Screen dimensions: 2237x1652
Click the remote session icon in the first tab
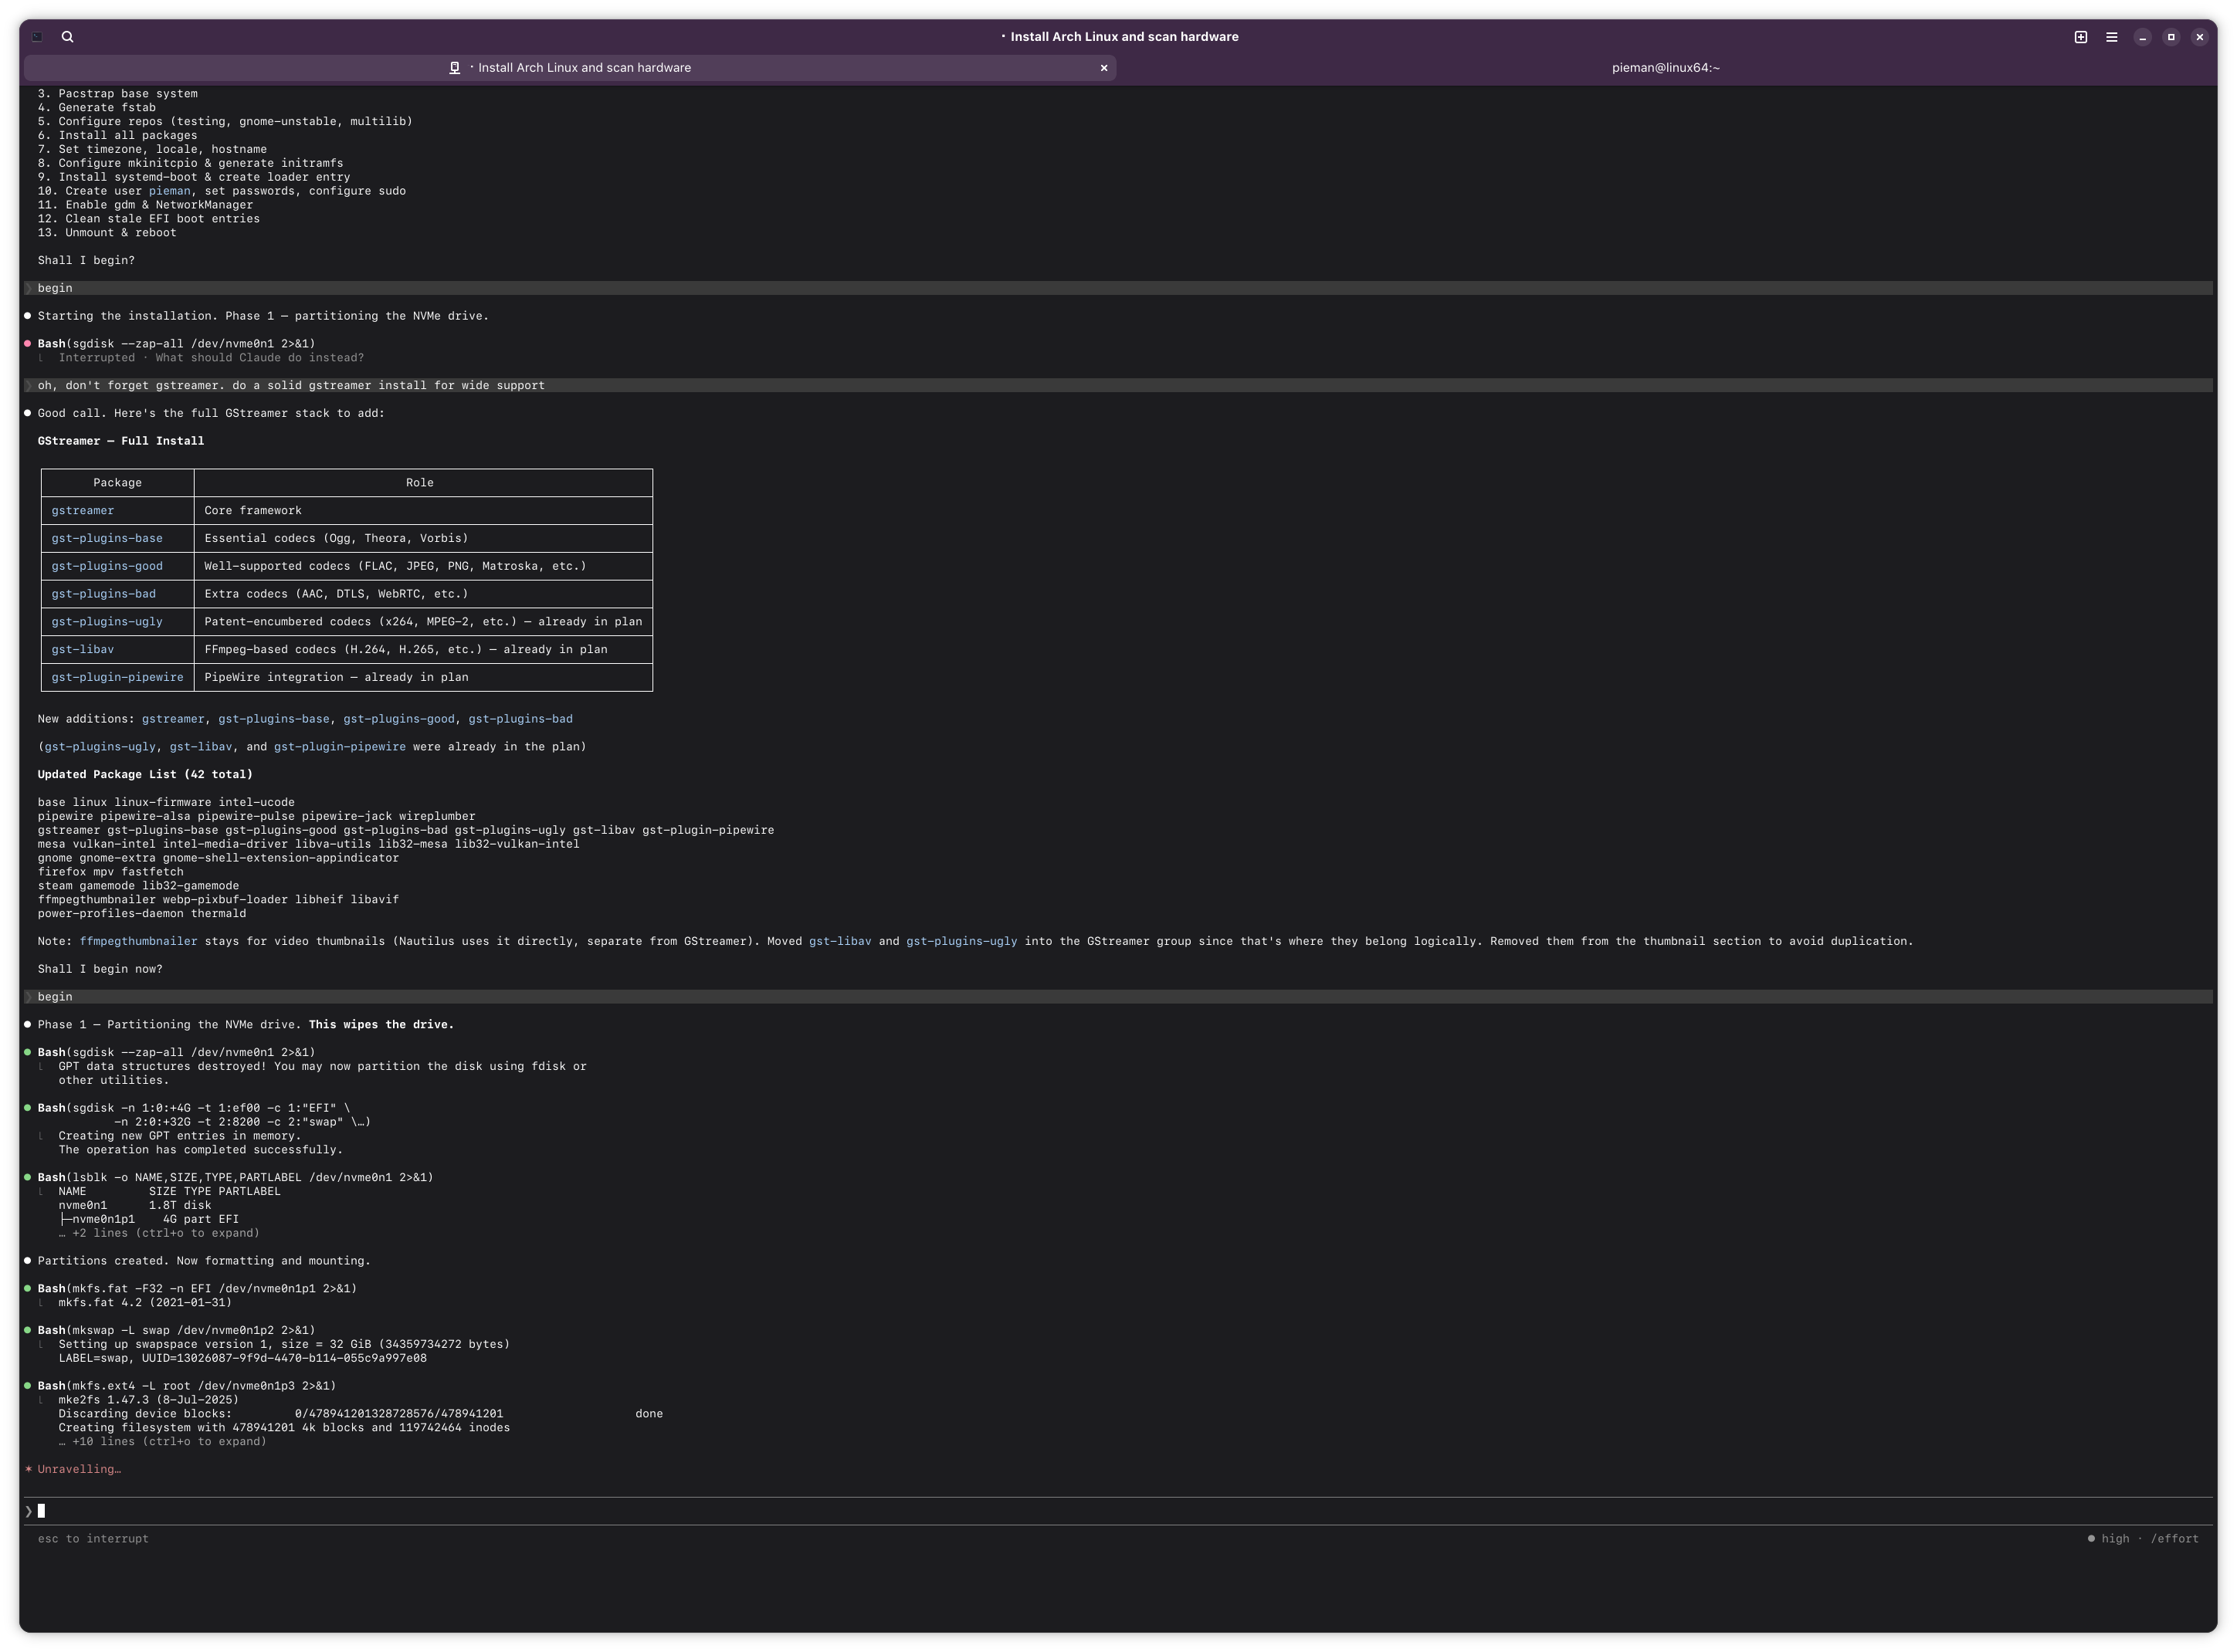coord(454,68)
